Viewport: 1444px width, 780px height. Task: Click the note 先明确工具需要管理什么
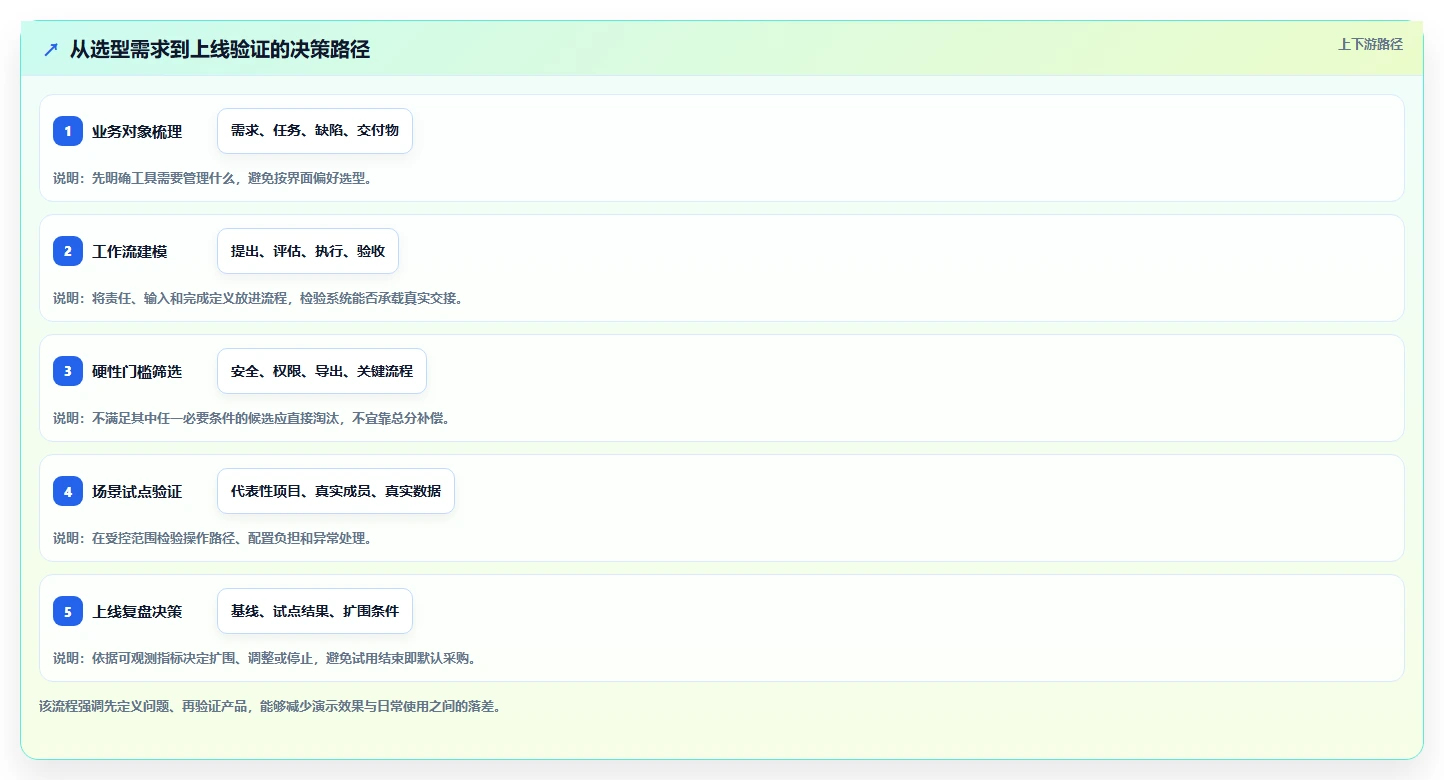[165, 178]
